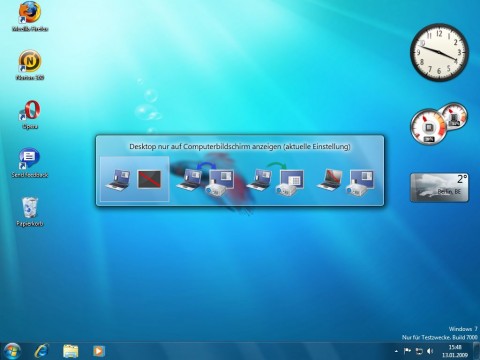Open the Norton 360 desktop icon
480x360 pixels.
pyautogui.click(x=30, y=65)
